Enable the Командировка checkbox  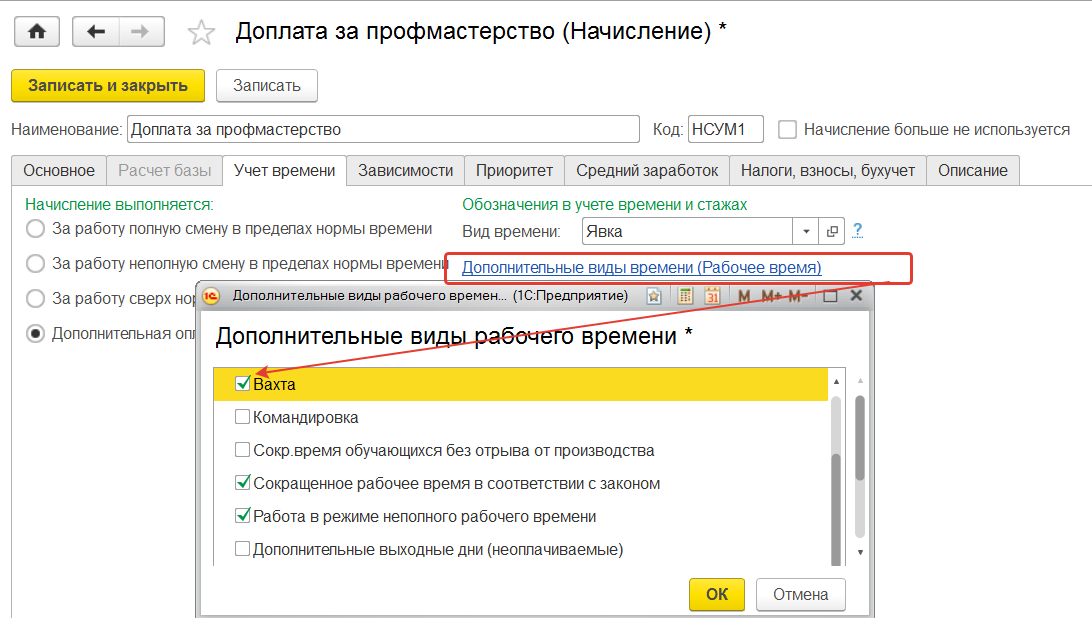[x=242, y=417]
